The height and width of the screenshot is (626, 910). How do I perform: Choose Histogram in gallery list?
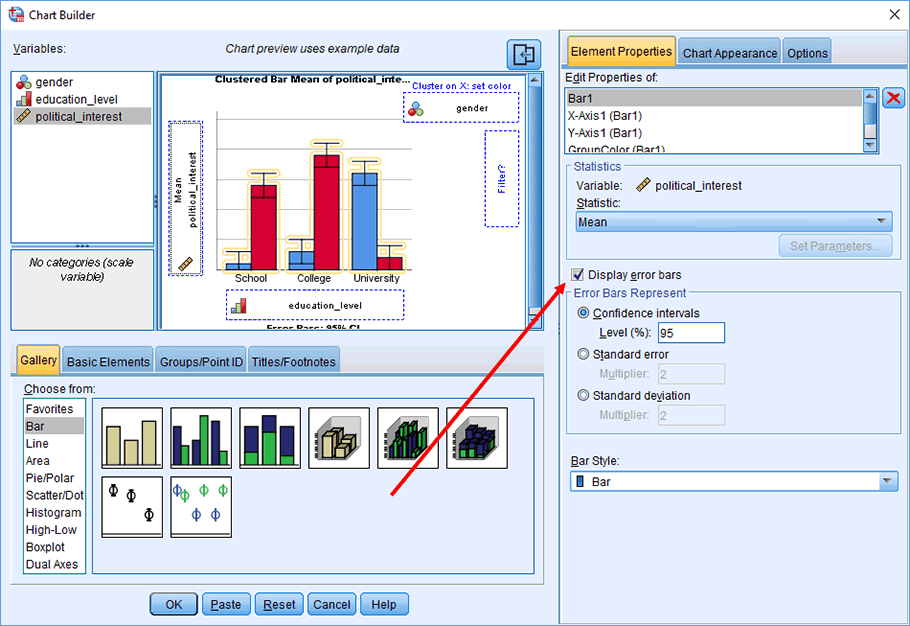tap(54, 513)
